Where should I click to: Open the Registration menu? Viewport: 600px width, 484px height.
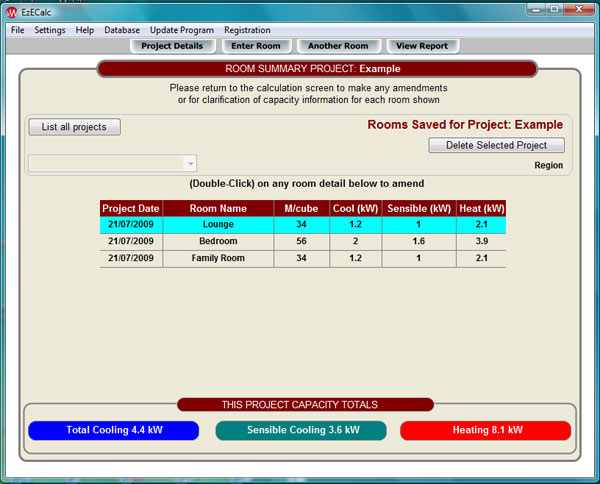[247, 30]
